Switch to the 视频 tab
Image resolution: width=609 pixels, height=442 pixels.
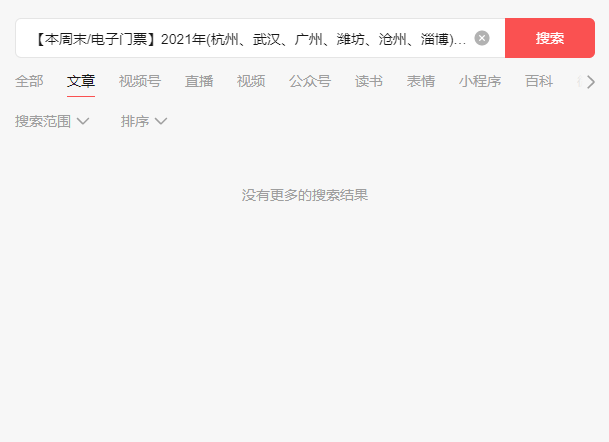point(251,82)
